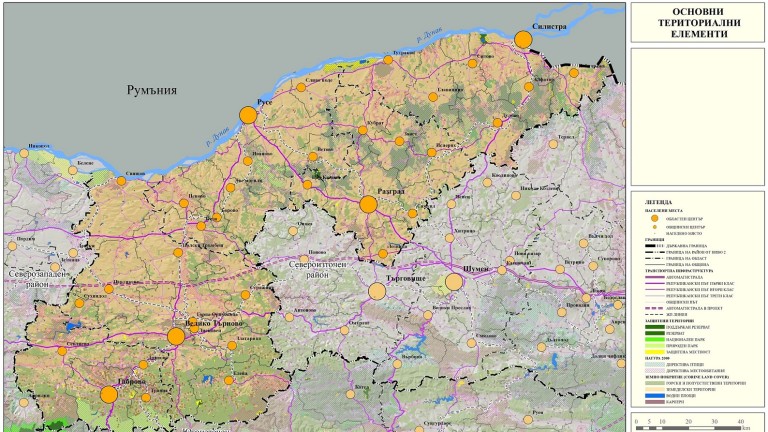The image size is (768, 432).
Task: Click the Румъния country label
Action: click(152, 90)
